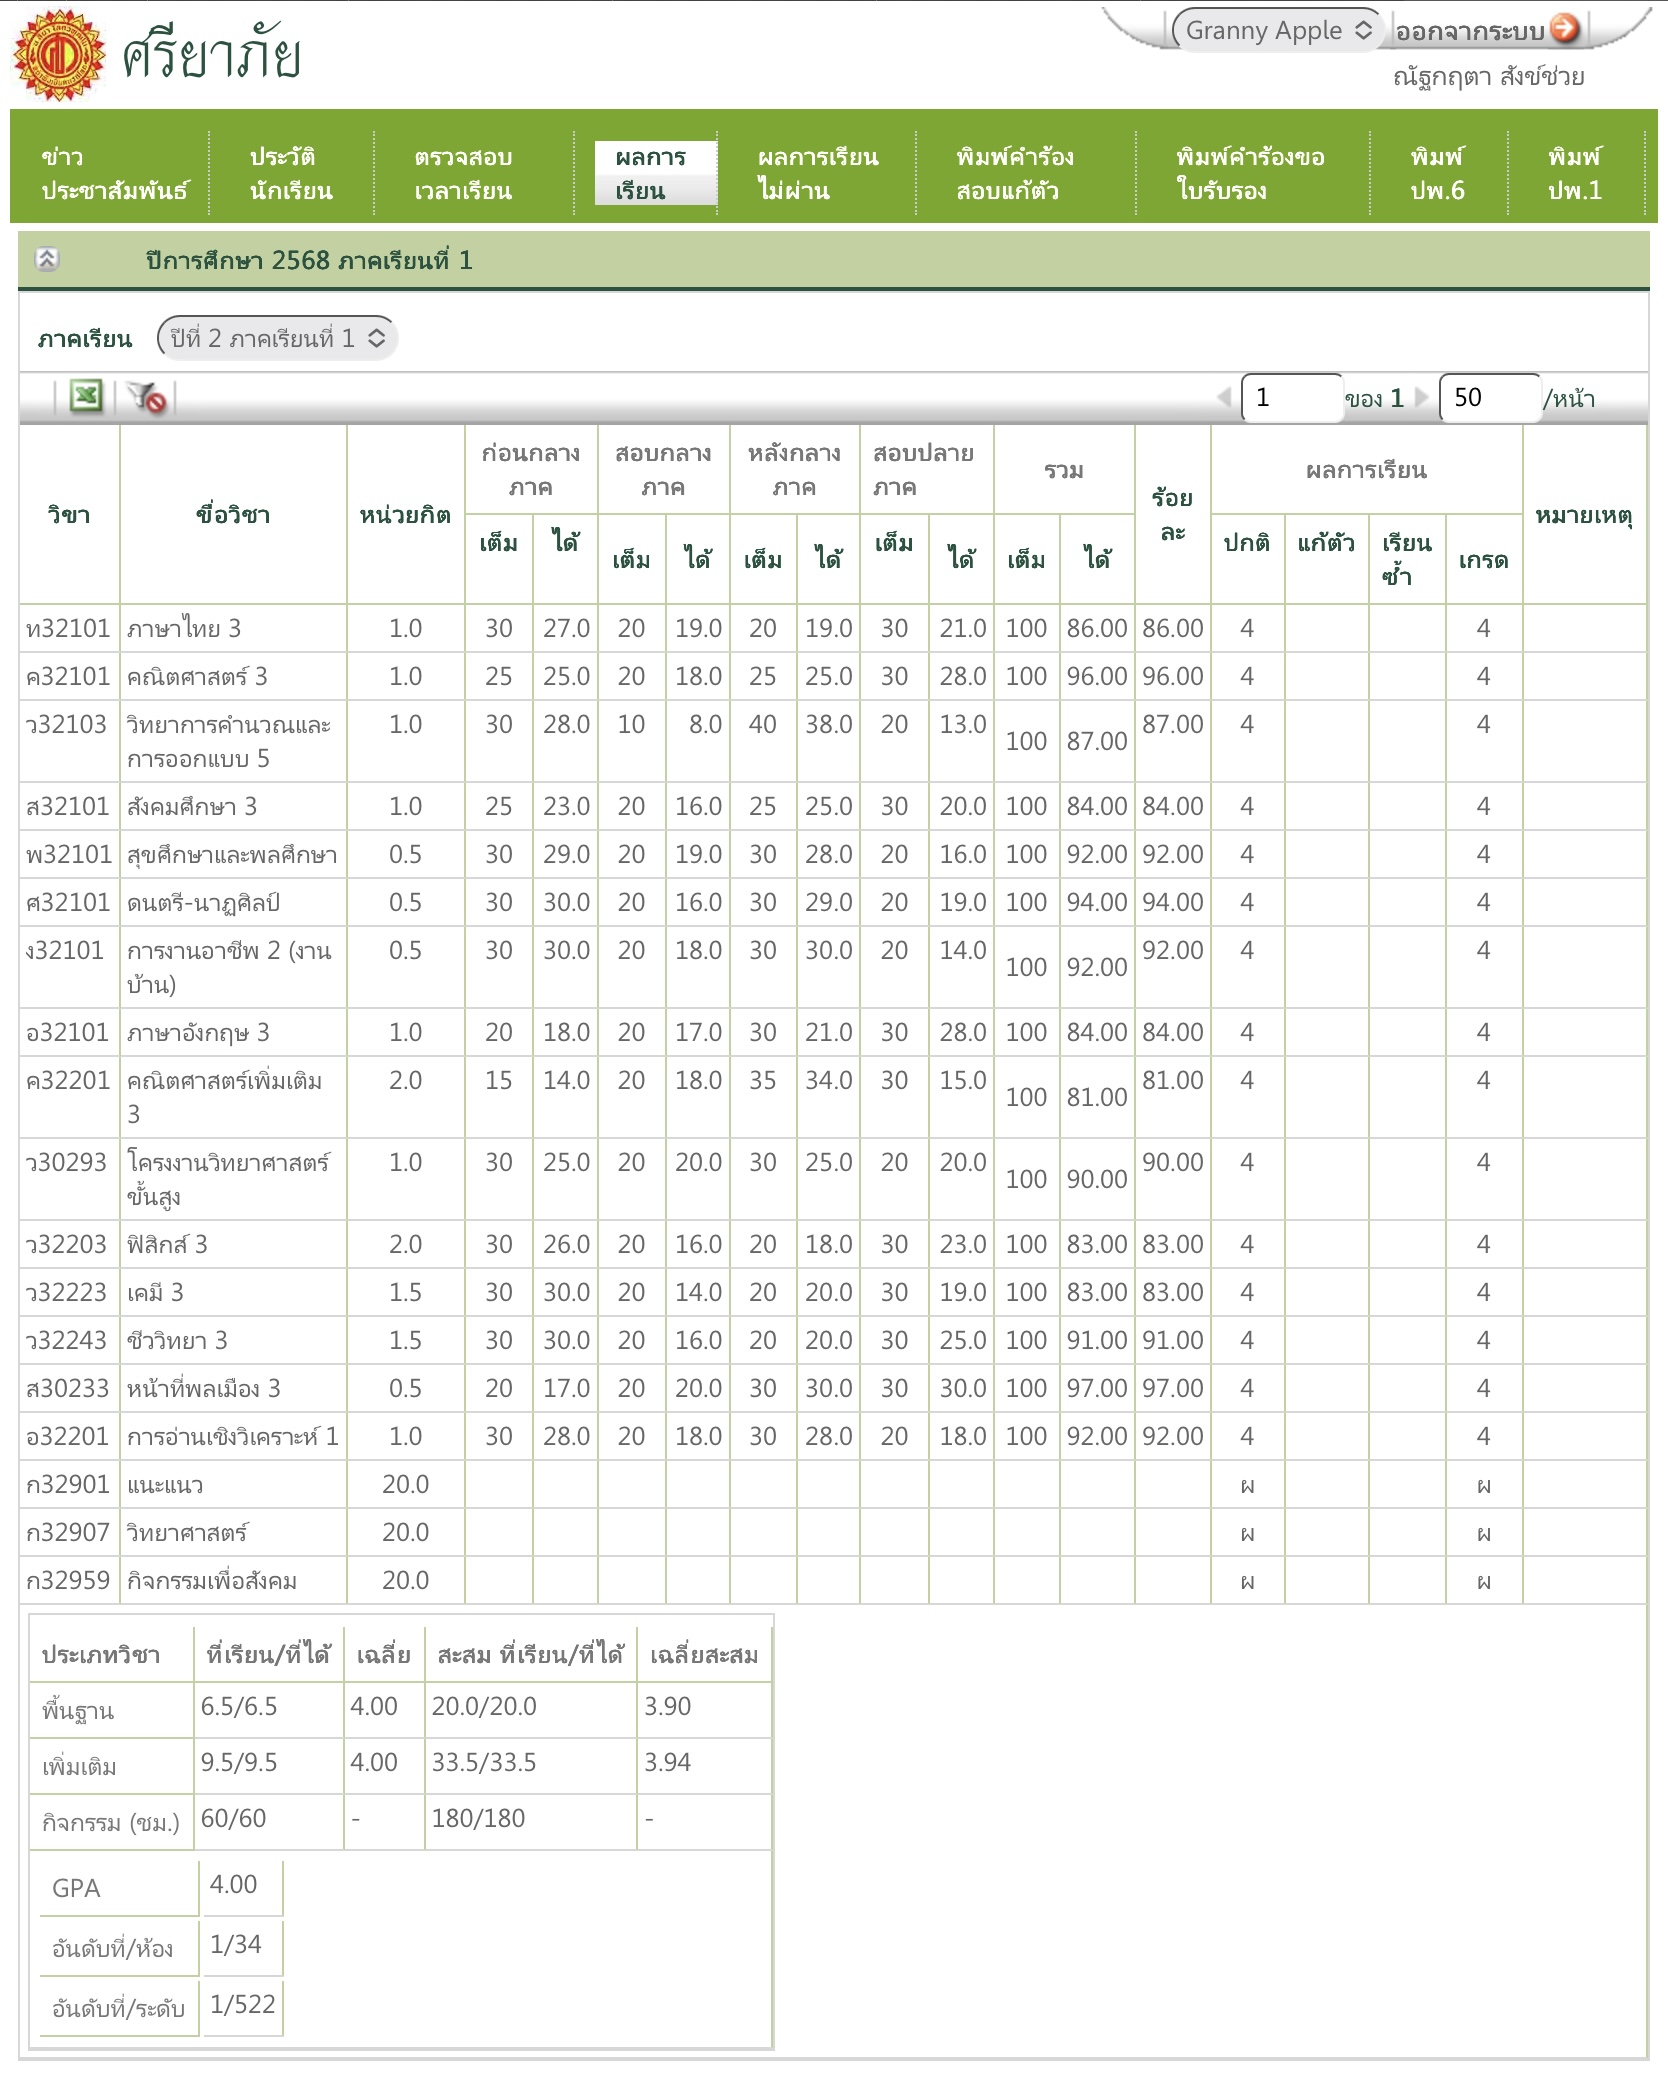Click the พิมพ์ ปพ.1 menu item
Screen dimensions: 1668x2084
coord(1574,173)
